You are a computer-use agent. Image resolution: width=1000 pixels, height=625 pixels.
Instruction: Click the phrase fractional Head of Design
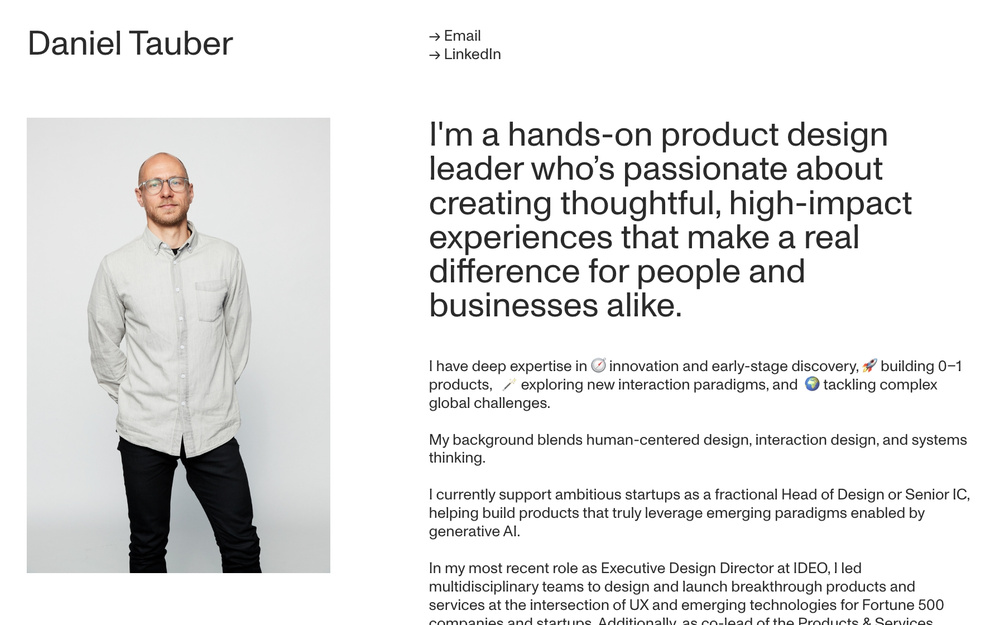click(x=801, y=493)
